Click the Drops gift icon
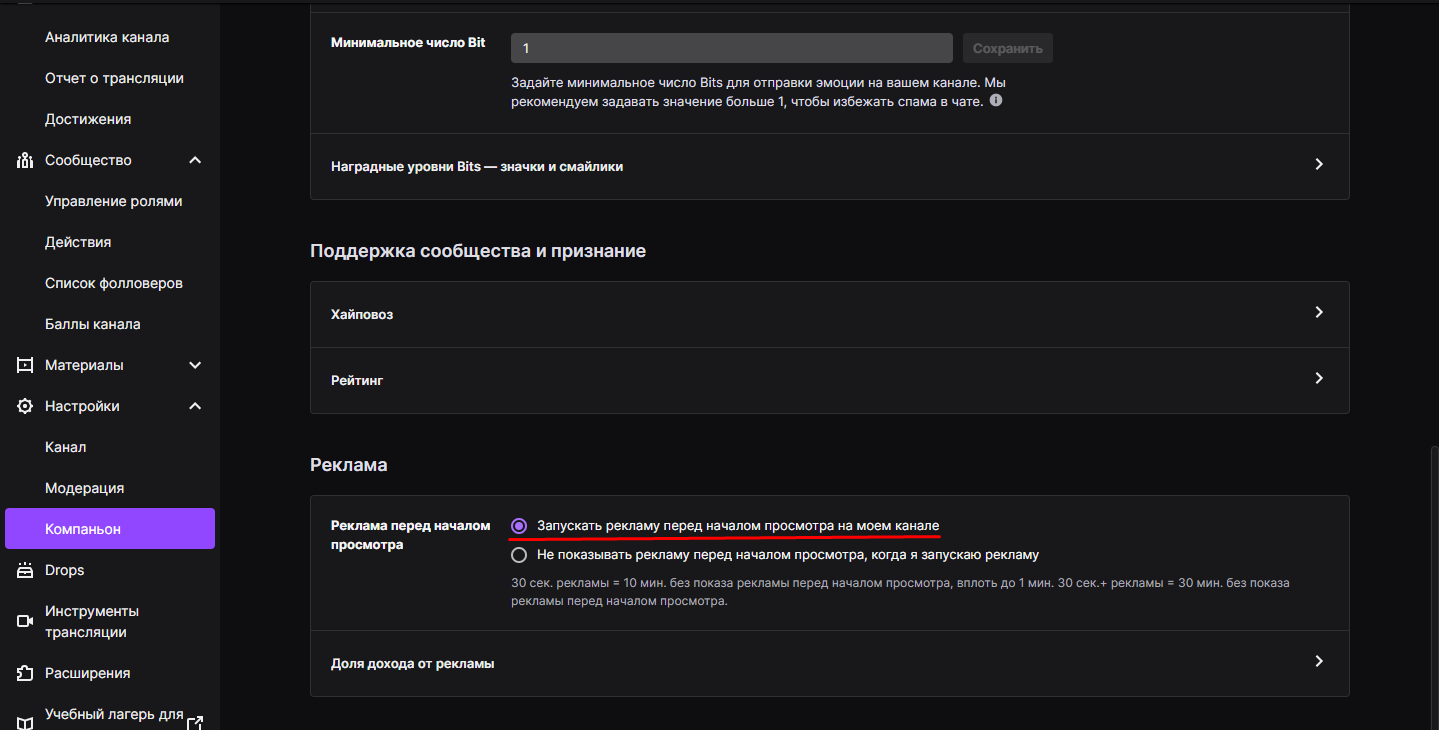1439x730 pixels. click(25, 570)
